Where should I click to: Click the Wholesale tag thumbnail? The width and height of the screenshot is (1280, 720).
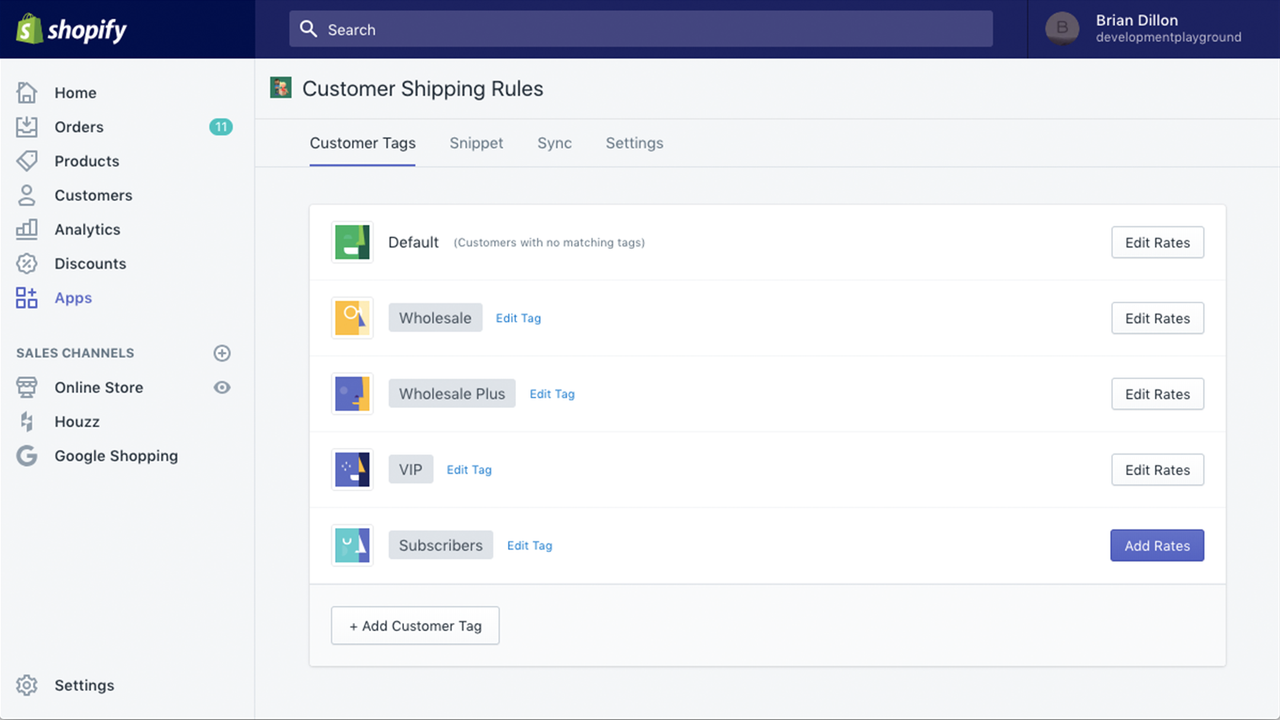(x=352, y=318)
